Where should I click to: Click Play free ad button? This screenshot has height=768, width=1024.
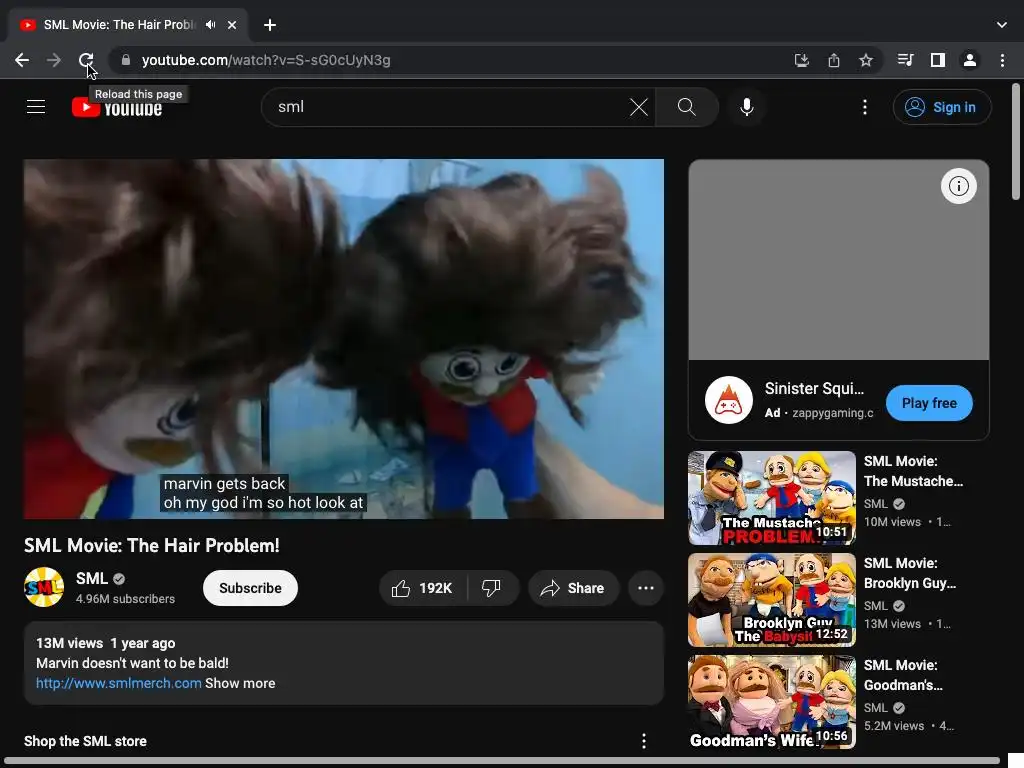[x=929, y=403]
